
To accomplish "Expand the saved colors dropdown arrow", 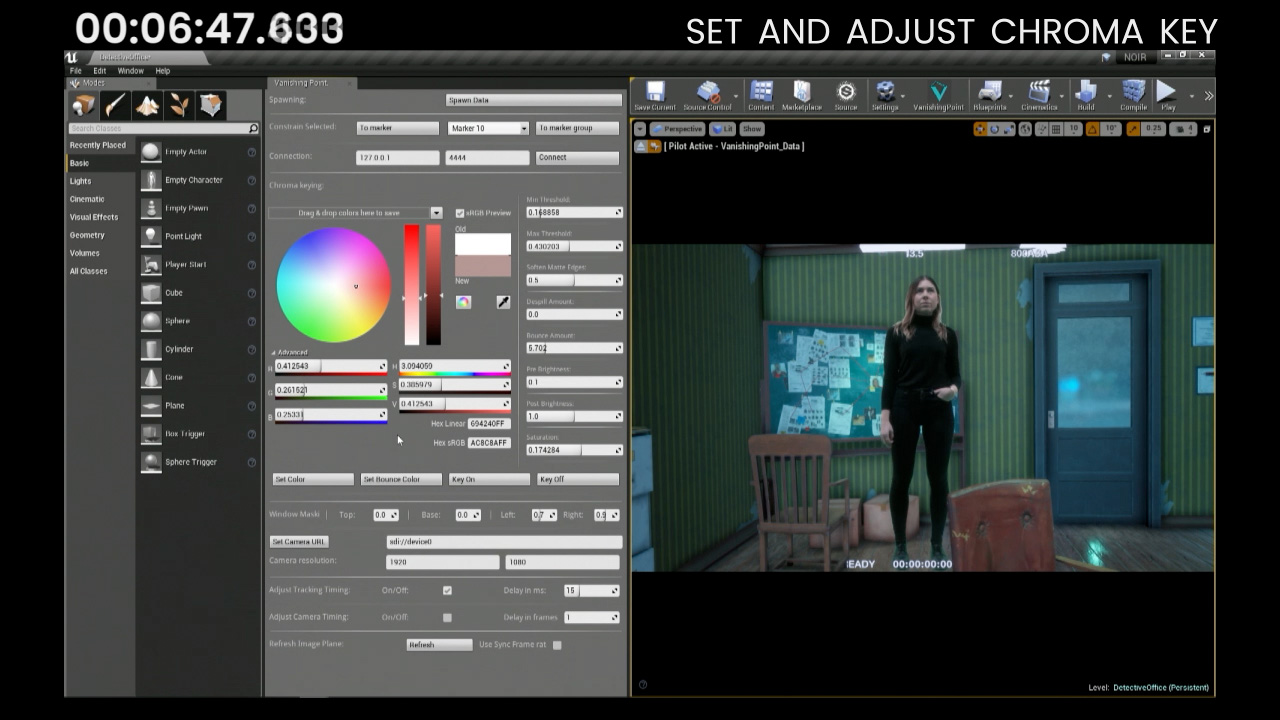I will click(436, 213).
